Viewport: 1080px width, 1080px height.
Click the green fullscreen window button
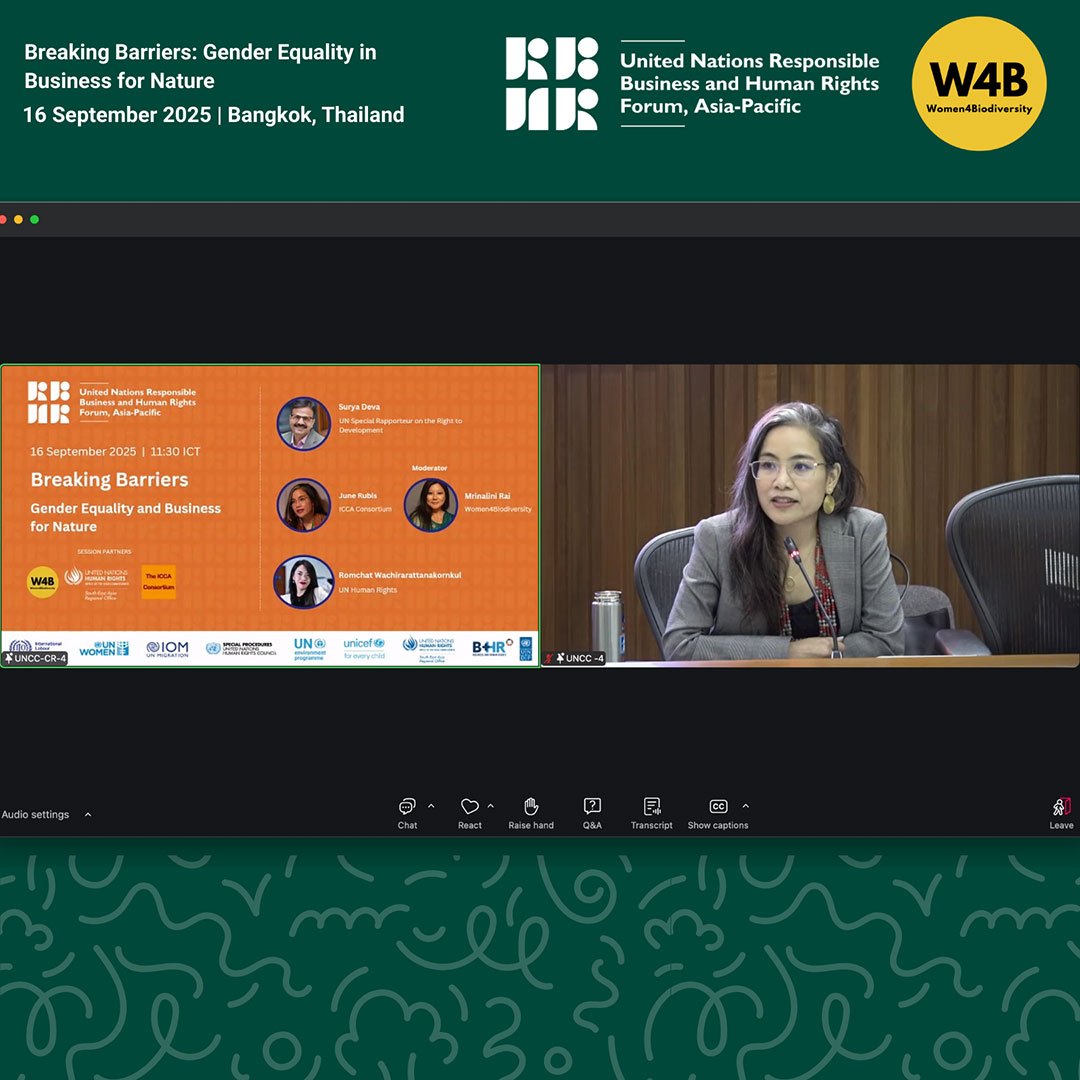click(34, 220)
